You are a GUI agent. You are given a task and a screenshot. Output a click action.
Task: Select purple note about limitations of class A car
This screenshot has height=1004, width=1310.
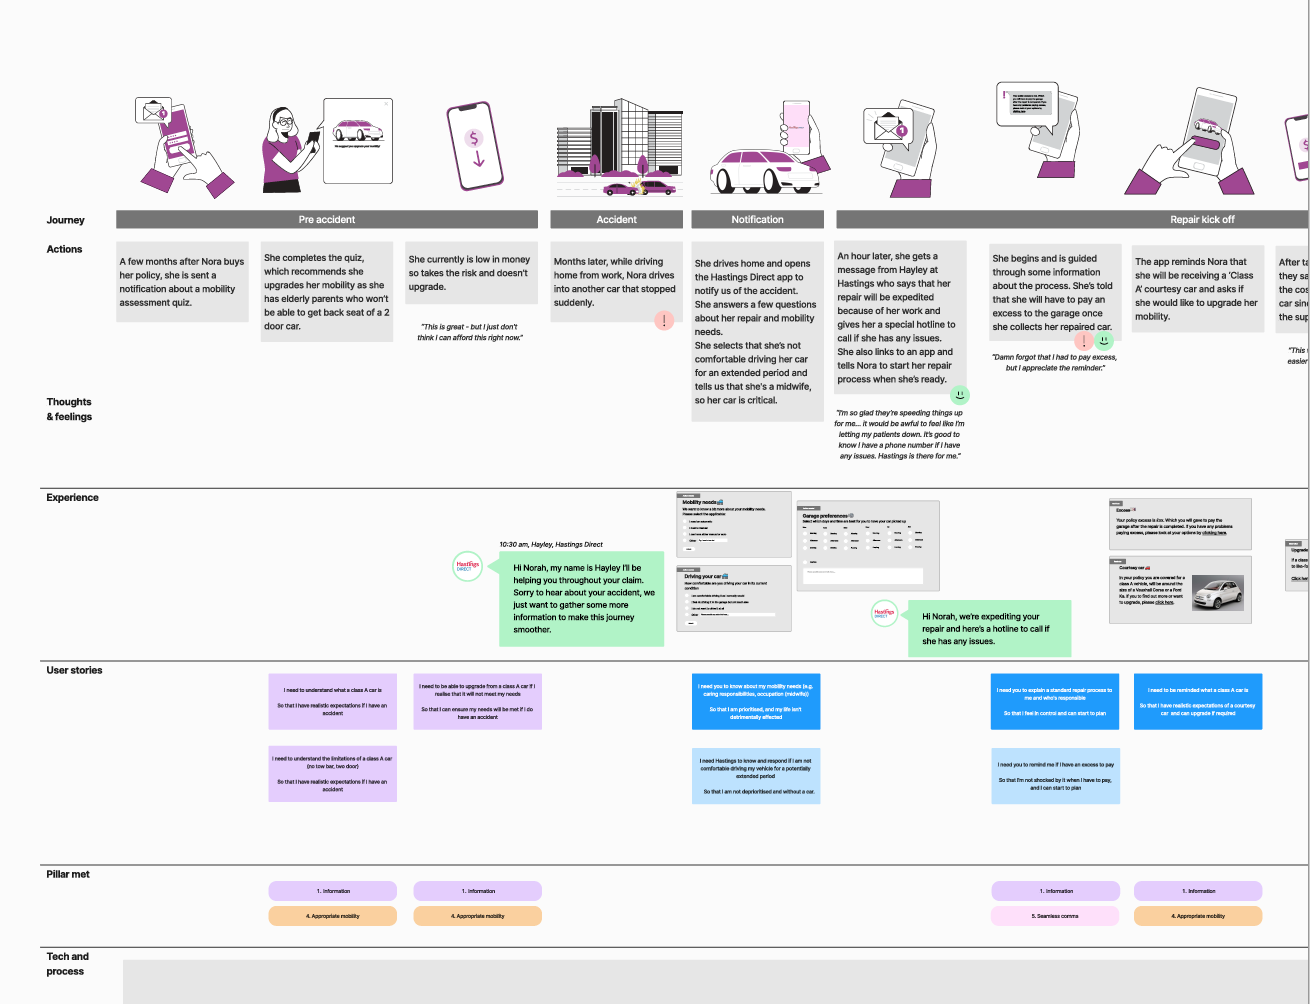[333, 773]
